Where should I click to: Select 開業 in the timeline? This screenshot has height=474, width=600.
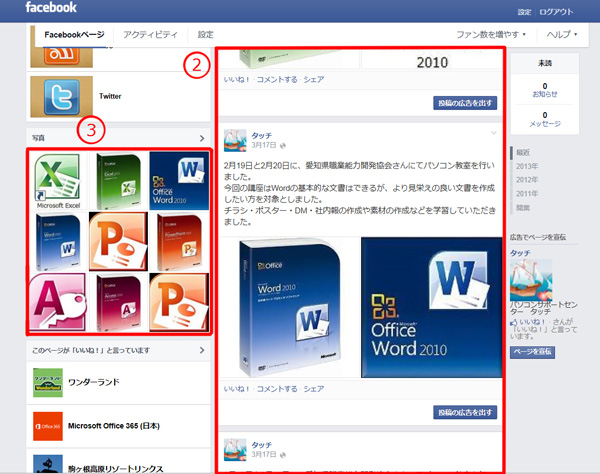(523, 208)
